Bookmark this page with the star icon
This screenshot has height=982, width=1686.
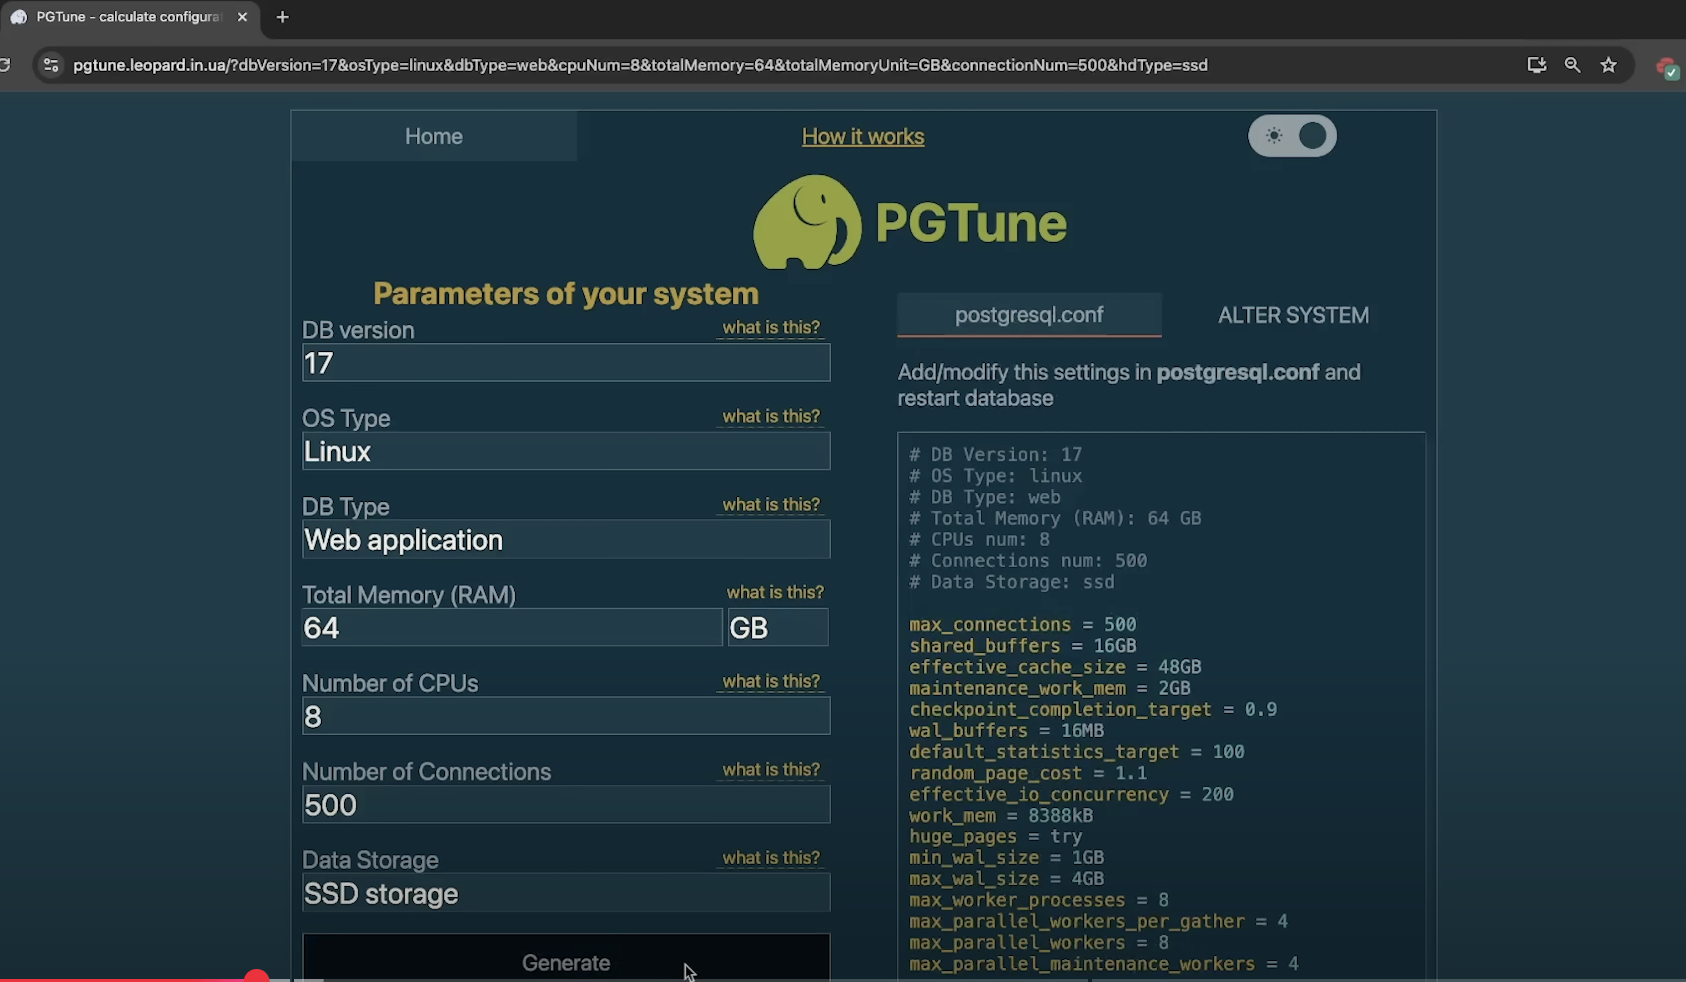(x=1608, y=65)
